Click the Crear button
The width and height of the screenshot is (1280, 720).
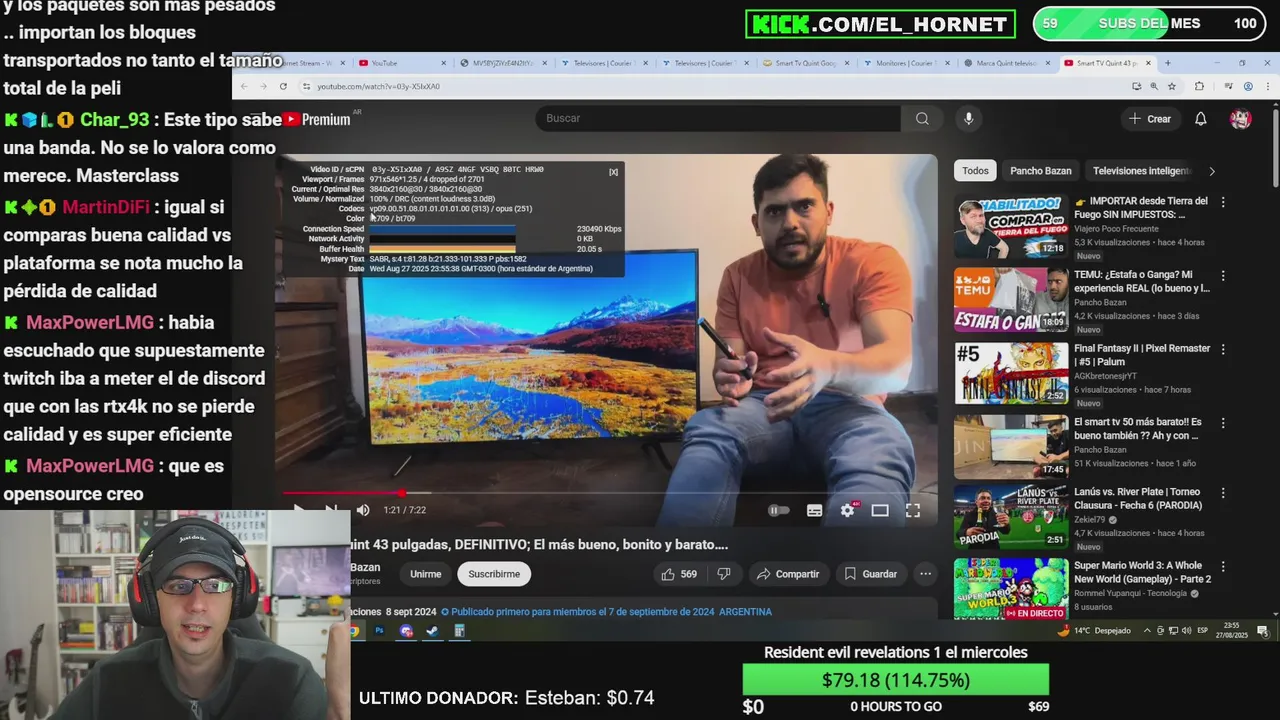1149,118
